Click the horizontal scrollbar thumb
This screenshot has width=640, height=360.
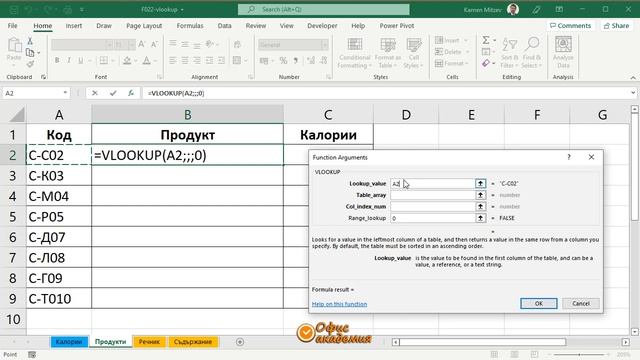click(x=482, y=342)
